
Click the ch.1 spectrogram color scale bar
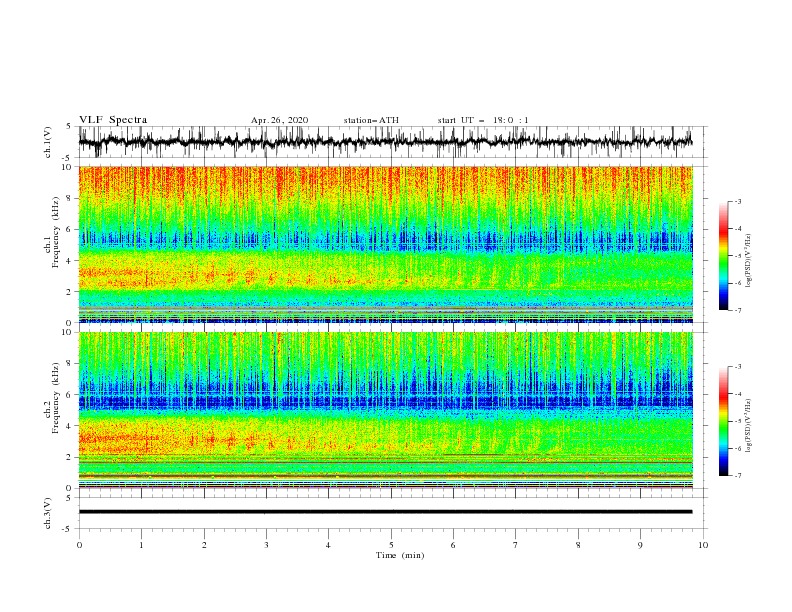point(723,256)
